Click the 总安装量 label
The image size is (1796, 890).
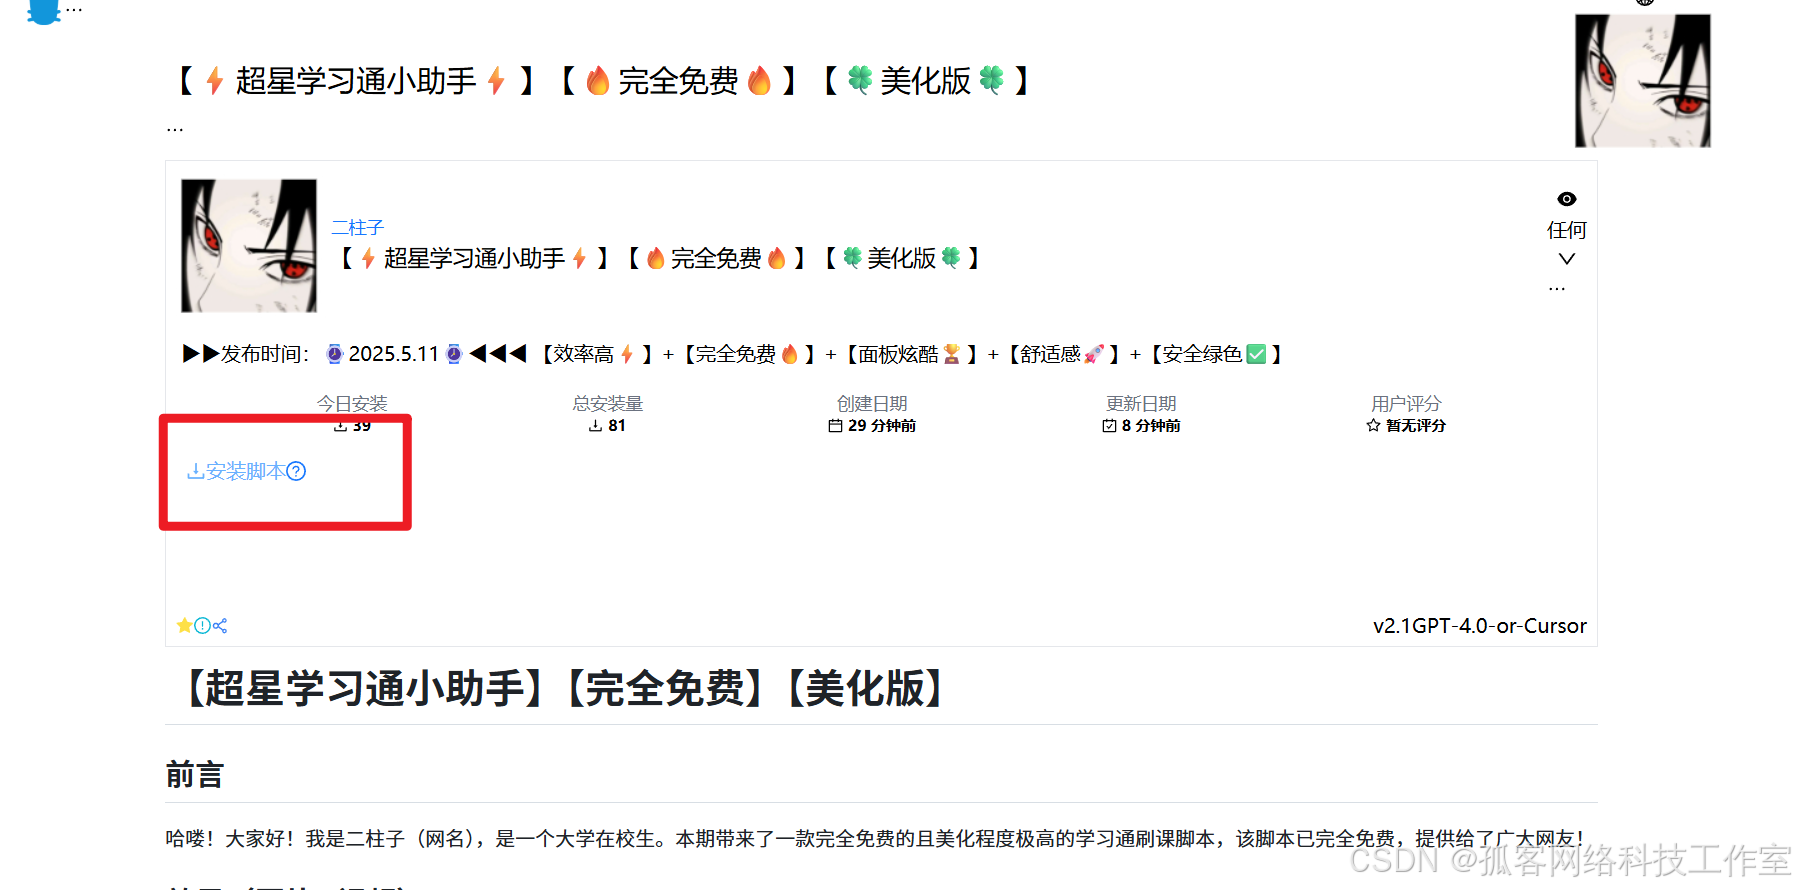click(608, 404)
